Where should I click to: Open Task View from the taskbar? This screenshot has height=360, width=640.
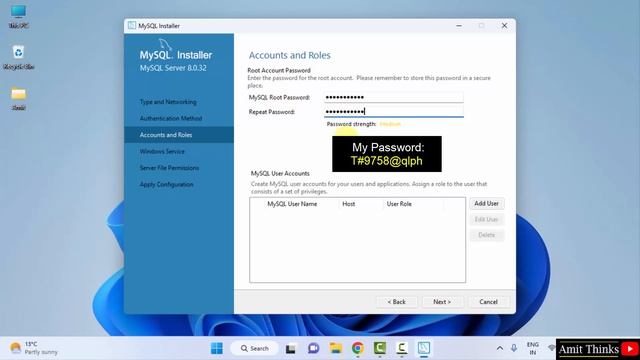click(x=291, y=348)
